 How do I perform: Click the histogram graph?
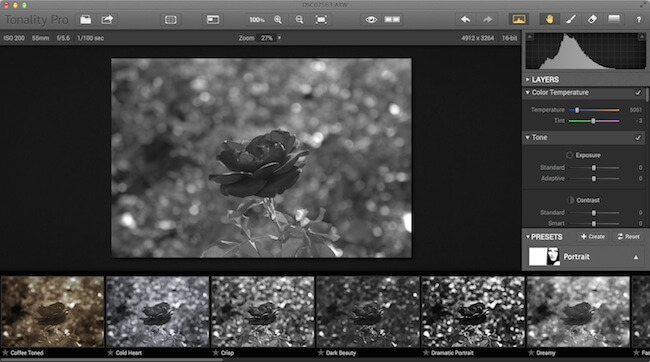click(586, 51)
